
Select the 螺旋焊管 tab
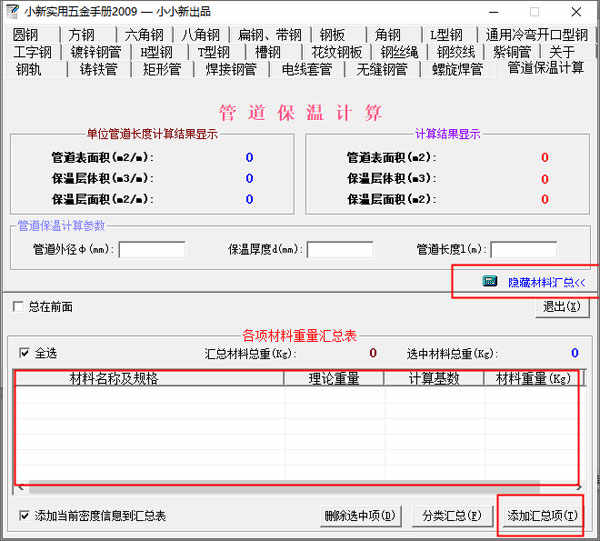point(457,70)
